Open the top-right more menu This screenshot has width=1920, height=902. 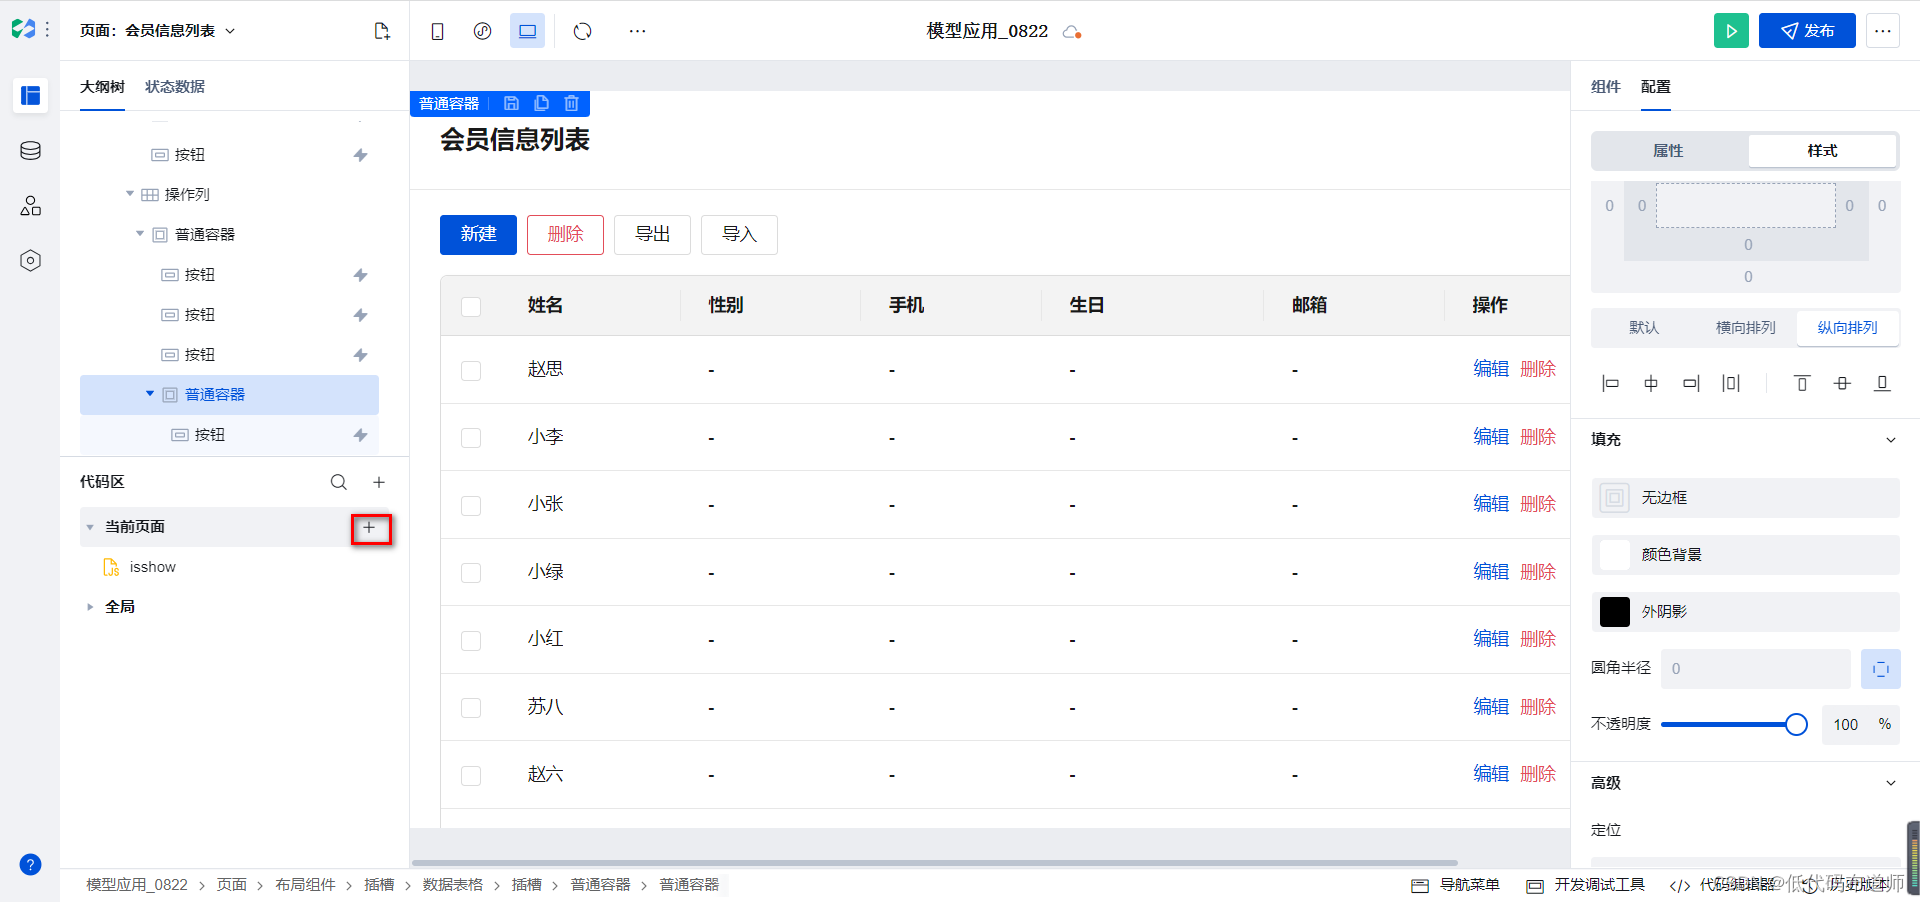(x=1883, y=31)
